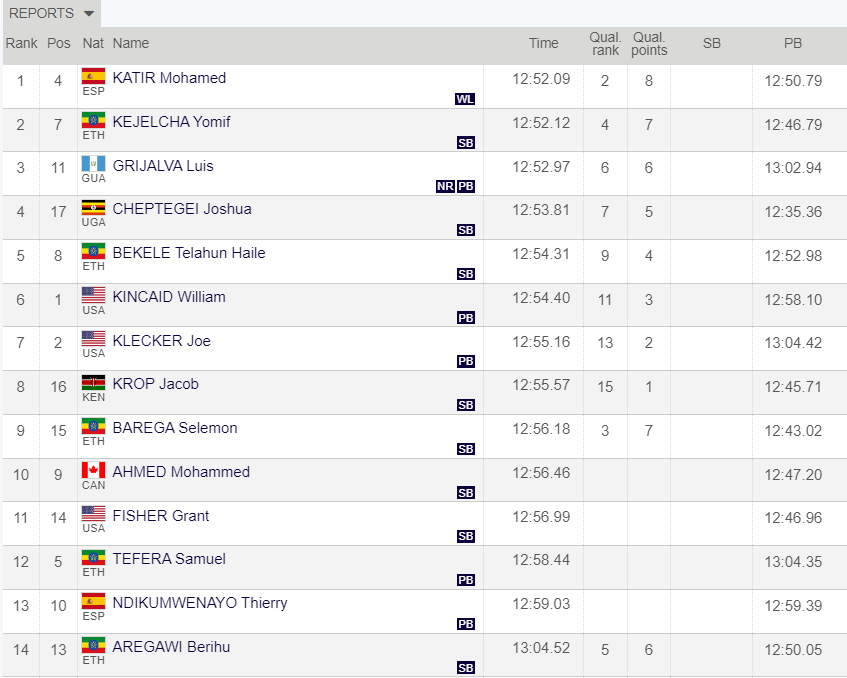Click the Qual. rank column header
This screenshot has height=678, width=847.
605,44
